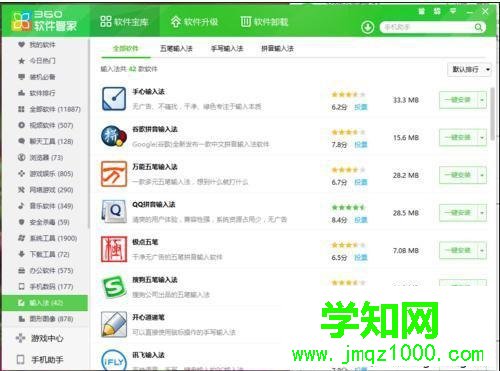This screenshot has height=371, width=500.
Task: Expand install options arrow for 极点五笔
Action: pyautogui.click(x=482, y=250)
